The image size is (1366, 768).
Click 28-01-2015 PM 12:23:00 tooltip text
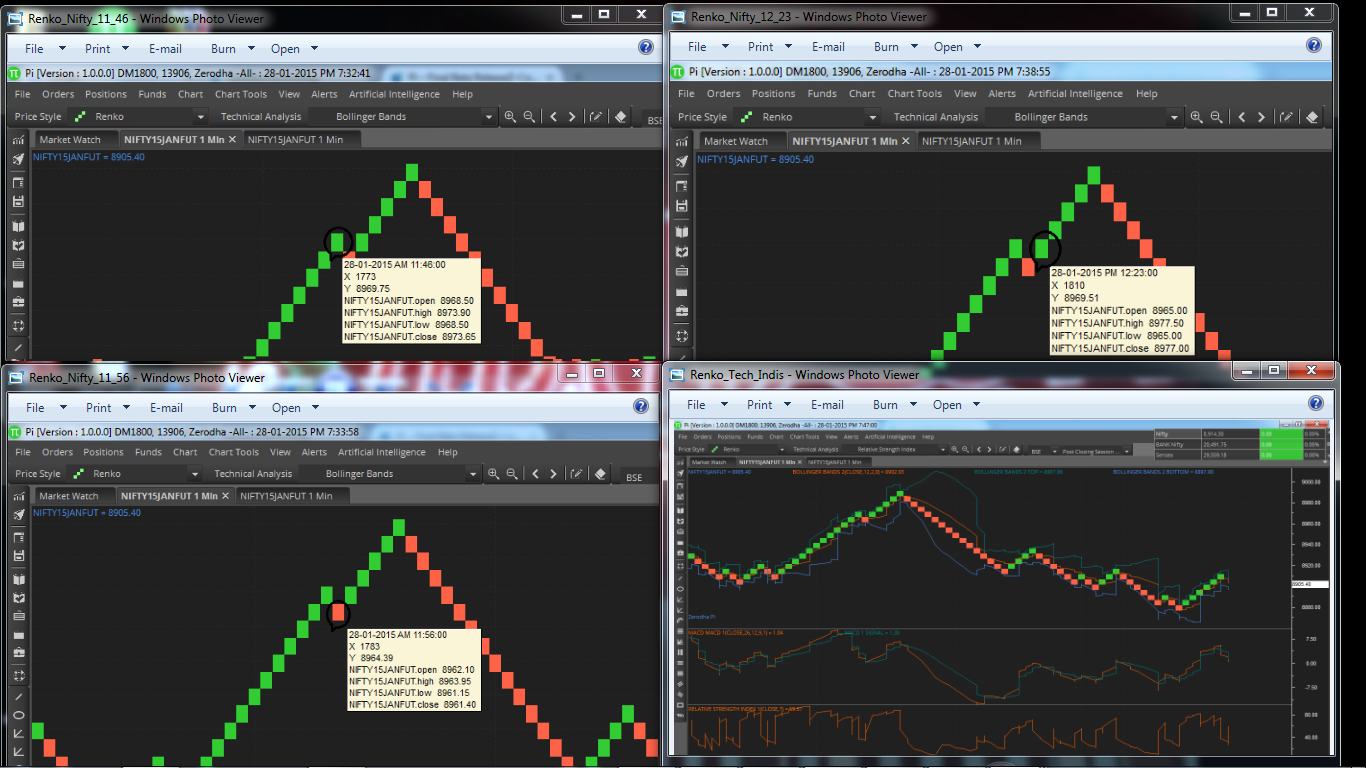[1104, 273]
